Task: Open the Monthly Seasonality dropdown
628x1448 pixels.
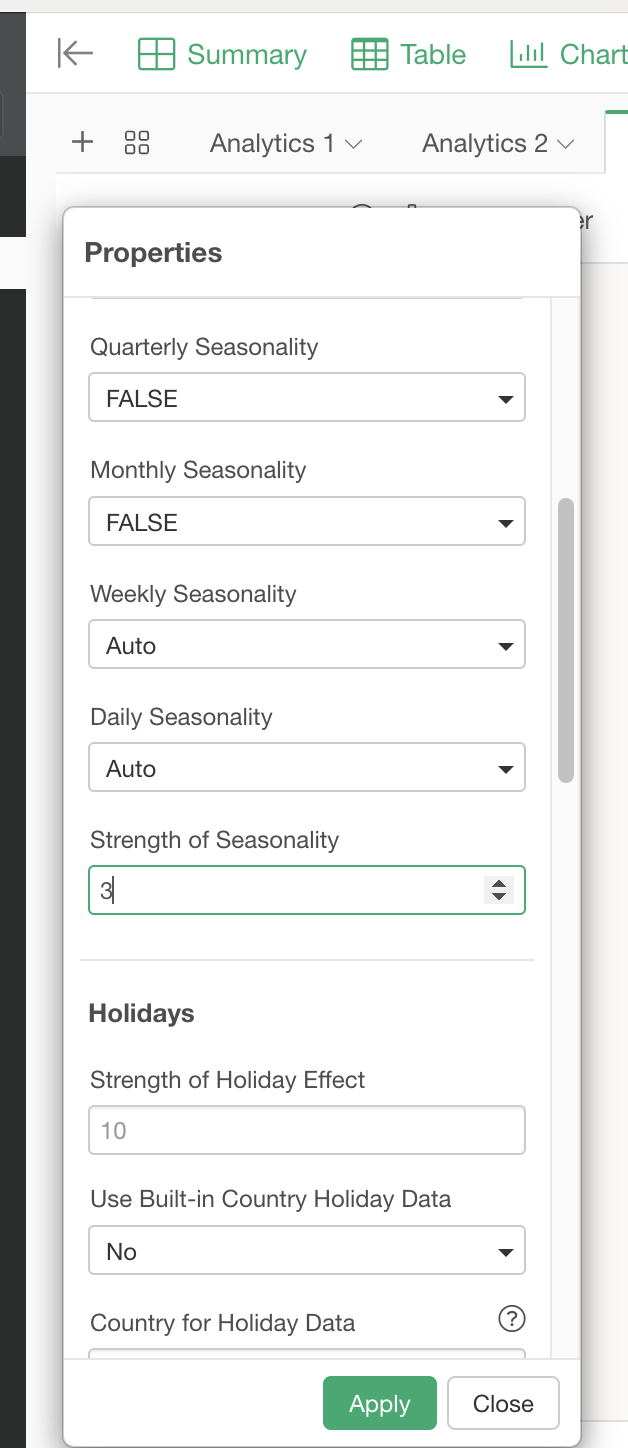Action: point(307,522)
